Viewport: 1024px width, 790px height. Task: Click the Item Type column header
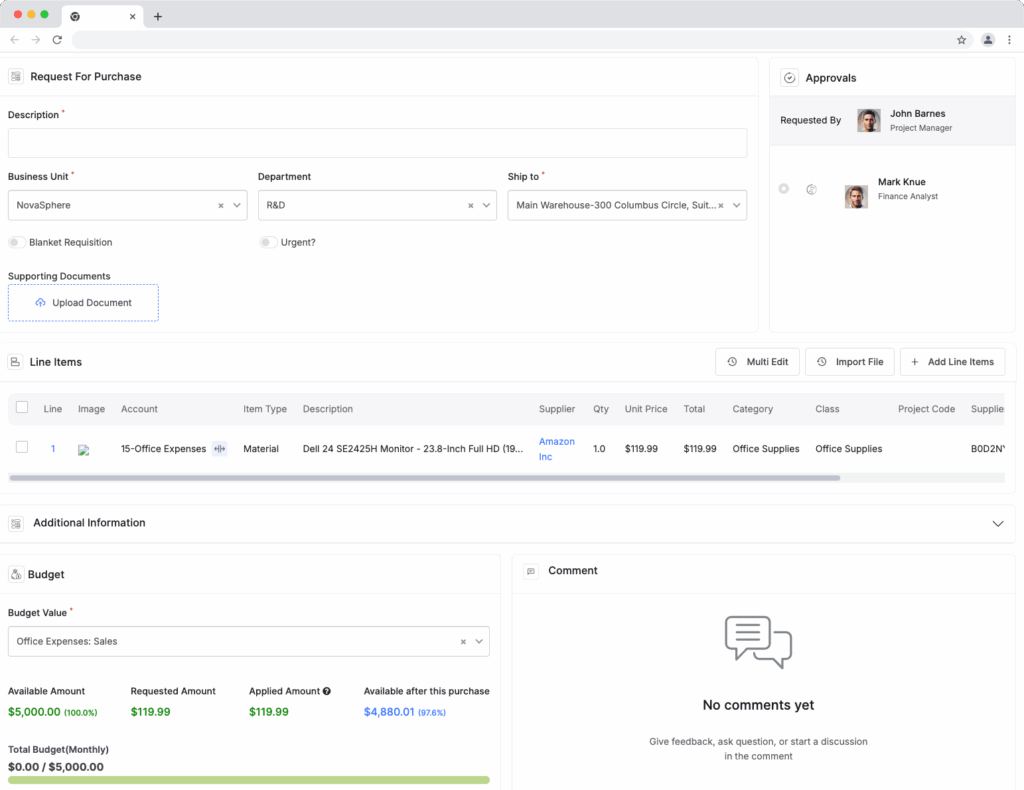pyautogui.click(x=265, y=409)
